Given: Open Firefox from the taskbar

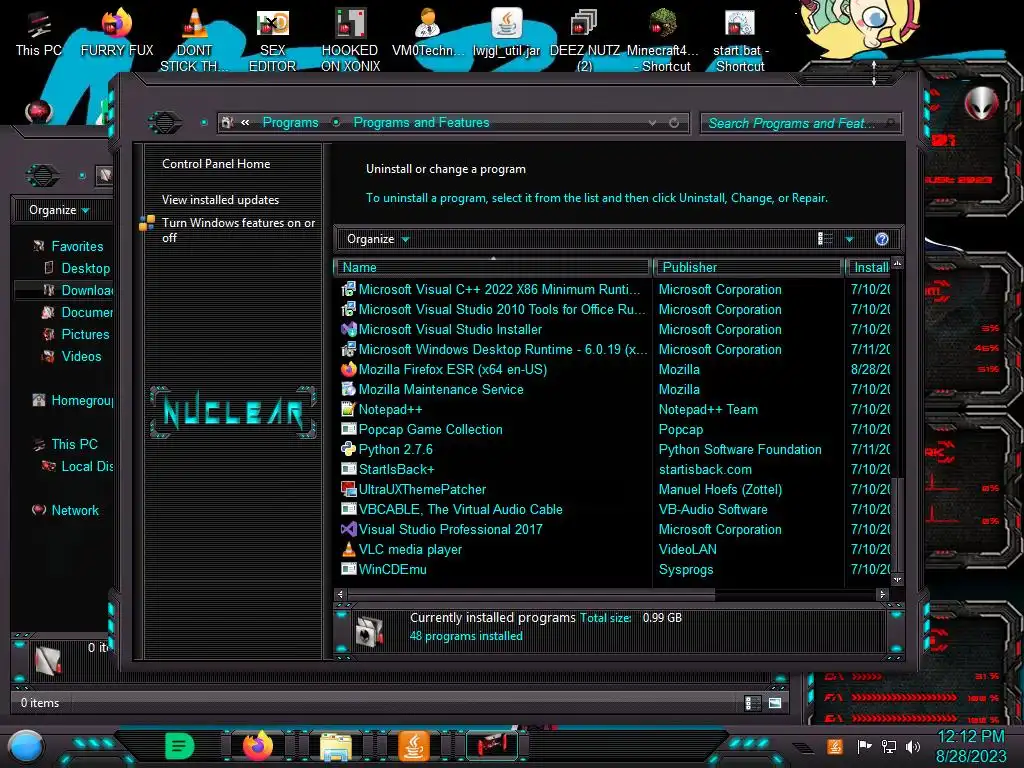Looking at the screenshot, I should pyautogui.click(x=258, y=746).
